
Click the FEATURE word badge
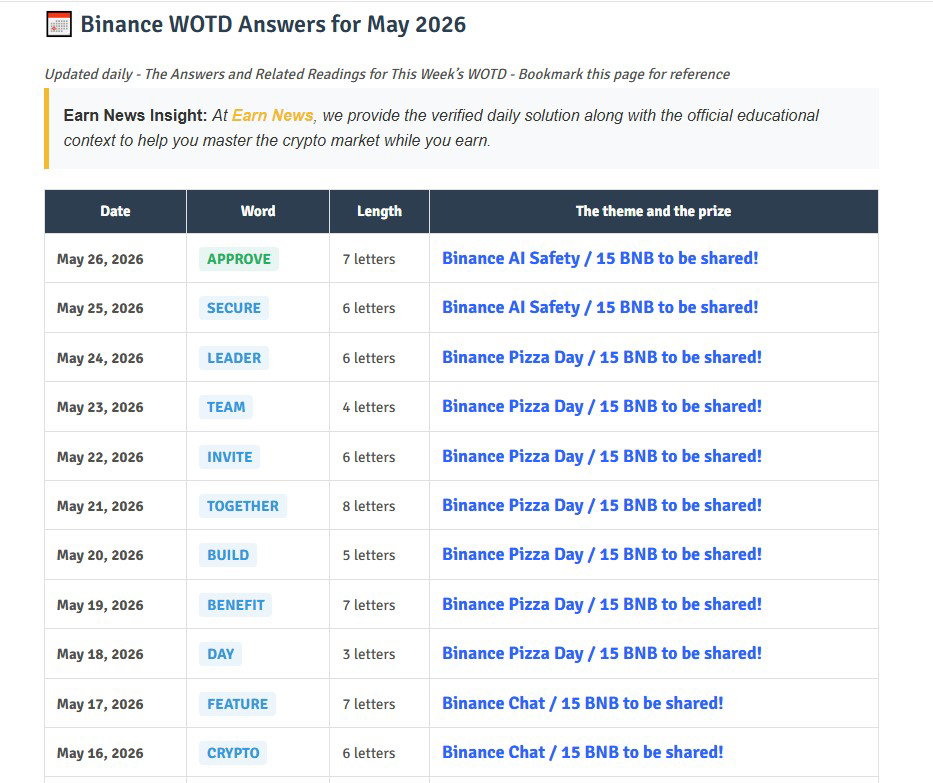[237, 704]
